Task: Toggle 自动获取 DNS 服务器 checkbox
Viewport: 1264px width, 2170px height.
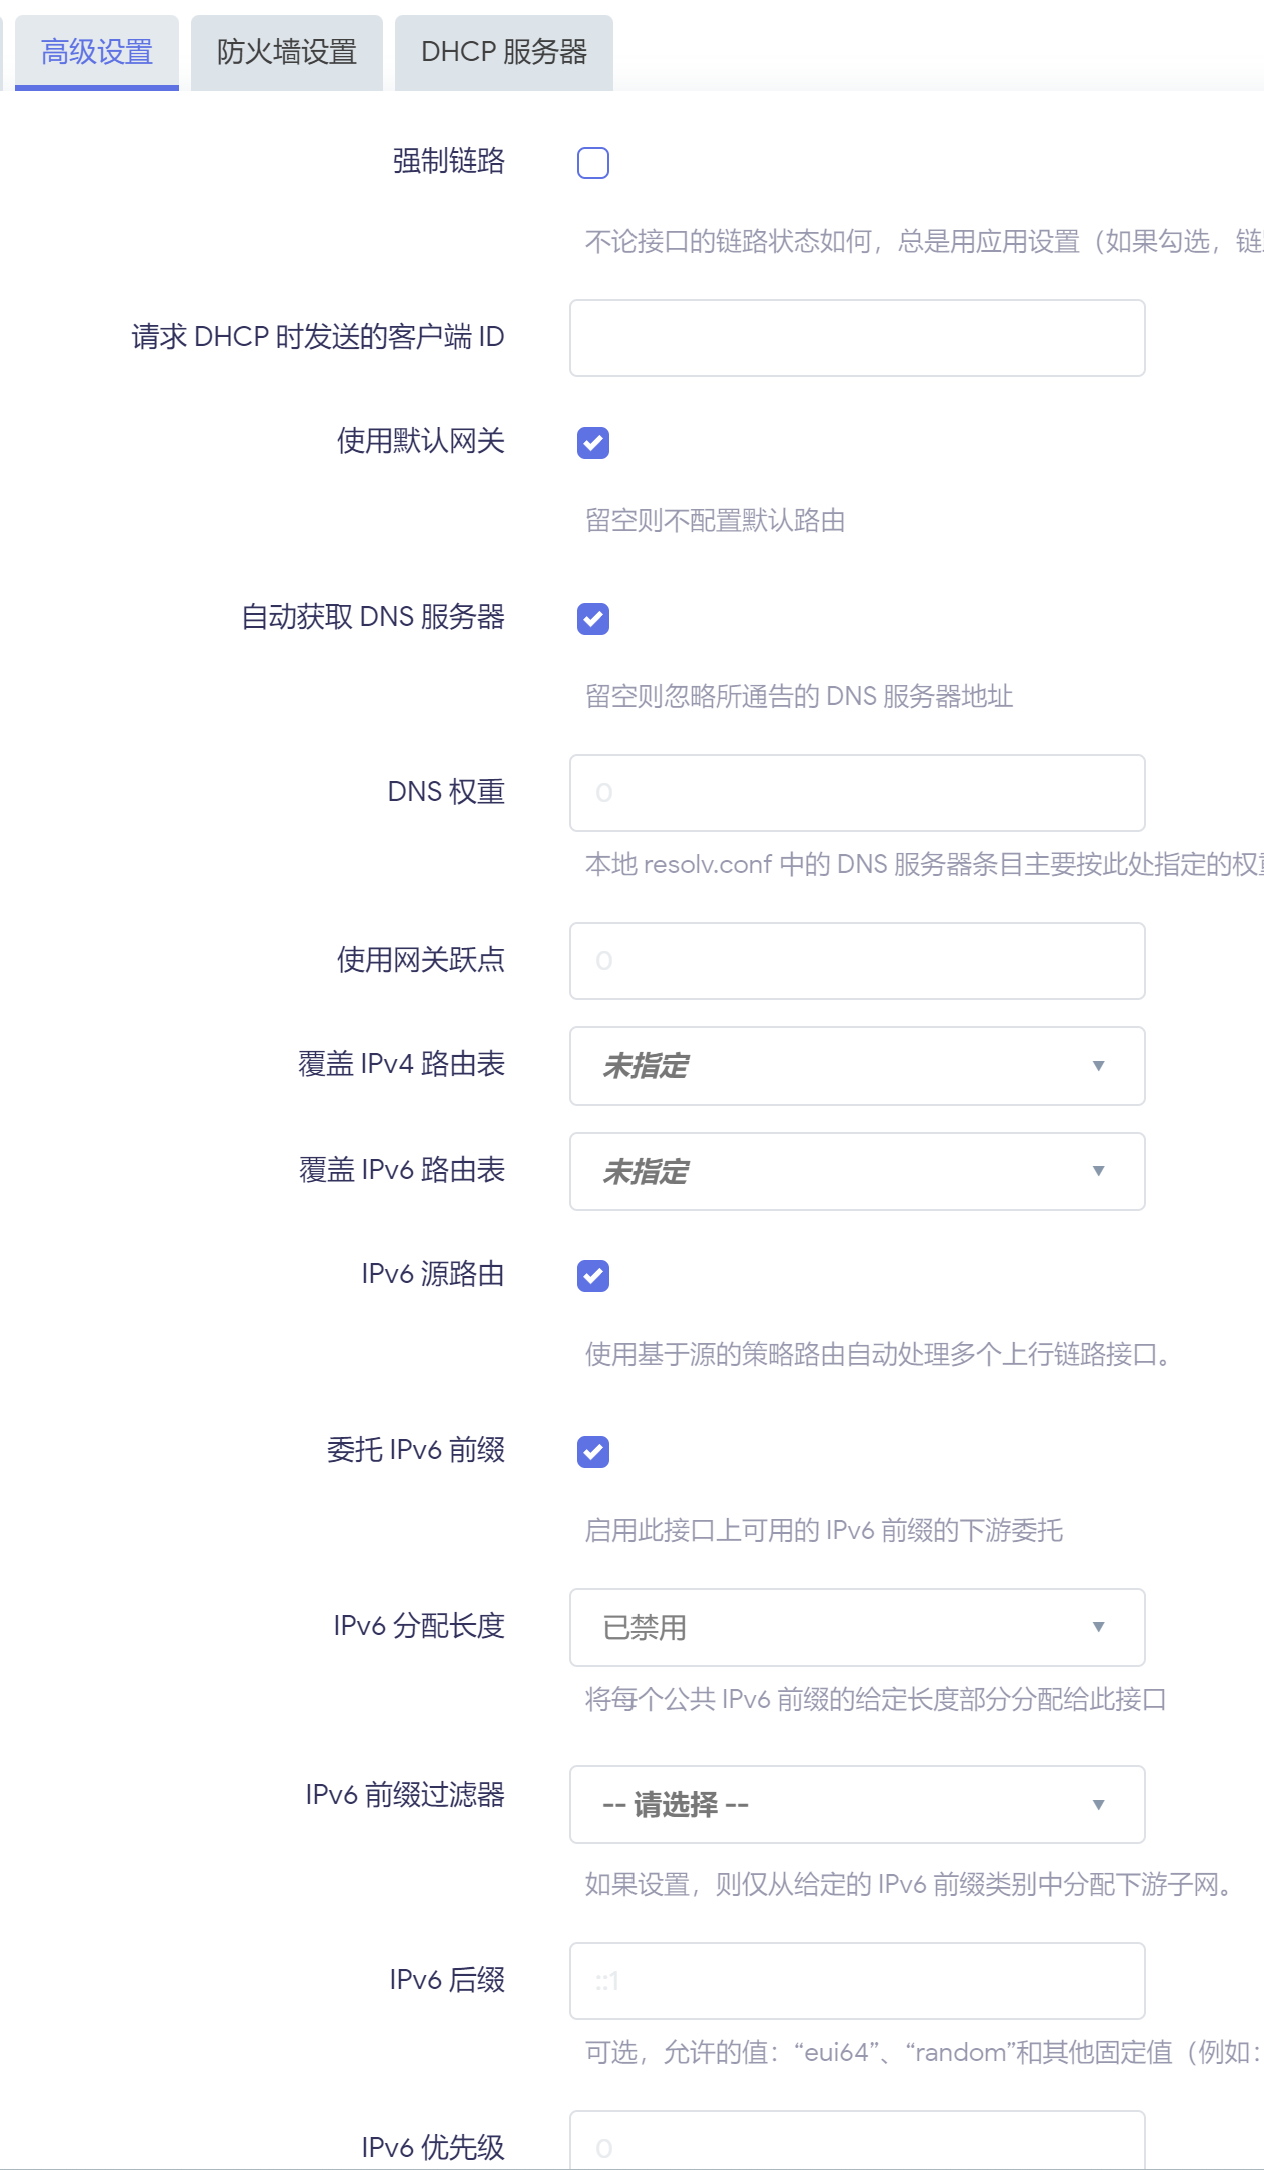Action: [x=593, y=618]
